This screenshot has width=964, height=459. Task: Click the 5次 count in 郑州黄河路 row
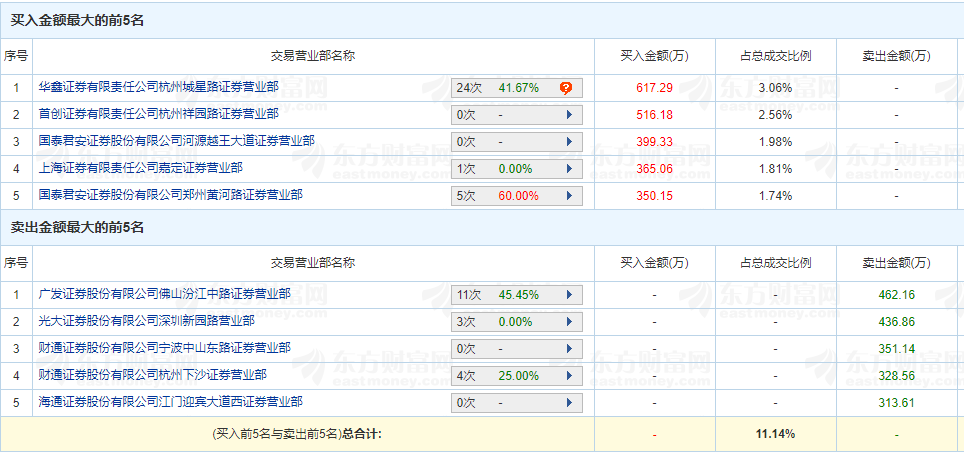point(466,196)
